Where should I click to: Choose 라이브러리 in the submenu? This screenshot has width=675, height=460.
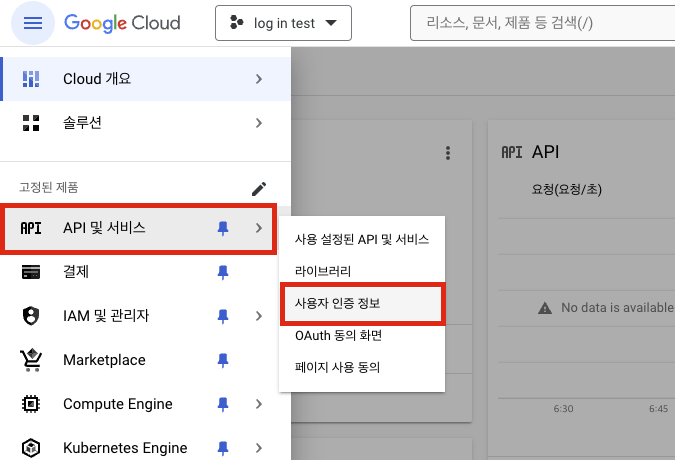coord(362,271)
